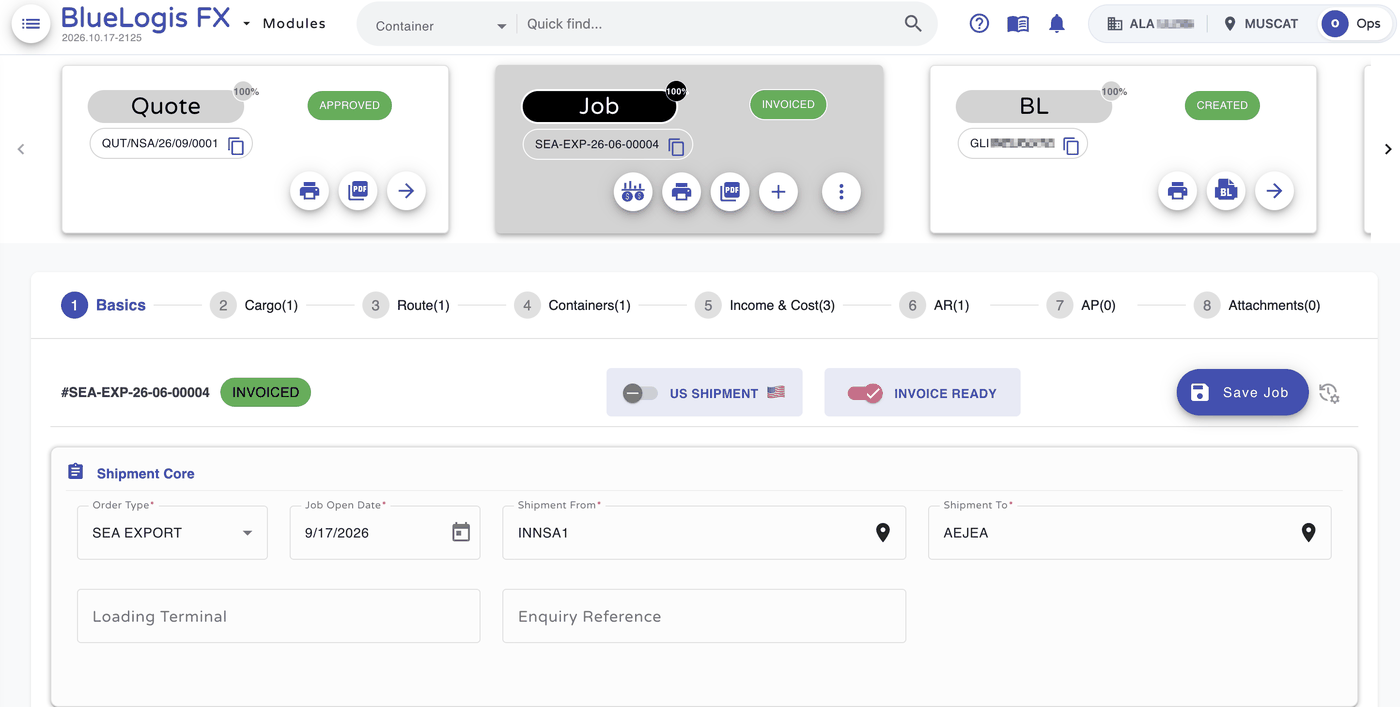
Task: Show notifications via the bell icon
Action: pyautogui.click(x=1057, y=24)
